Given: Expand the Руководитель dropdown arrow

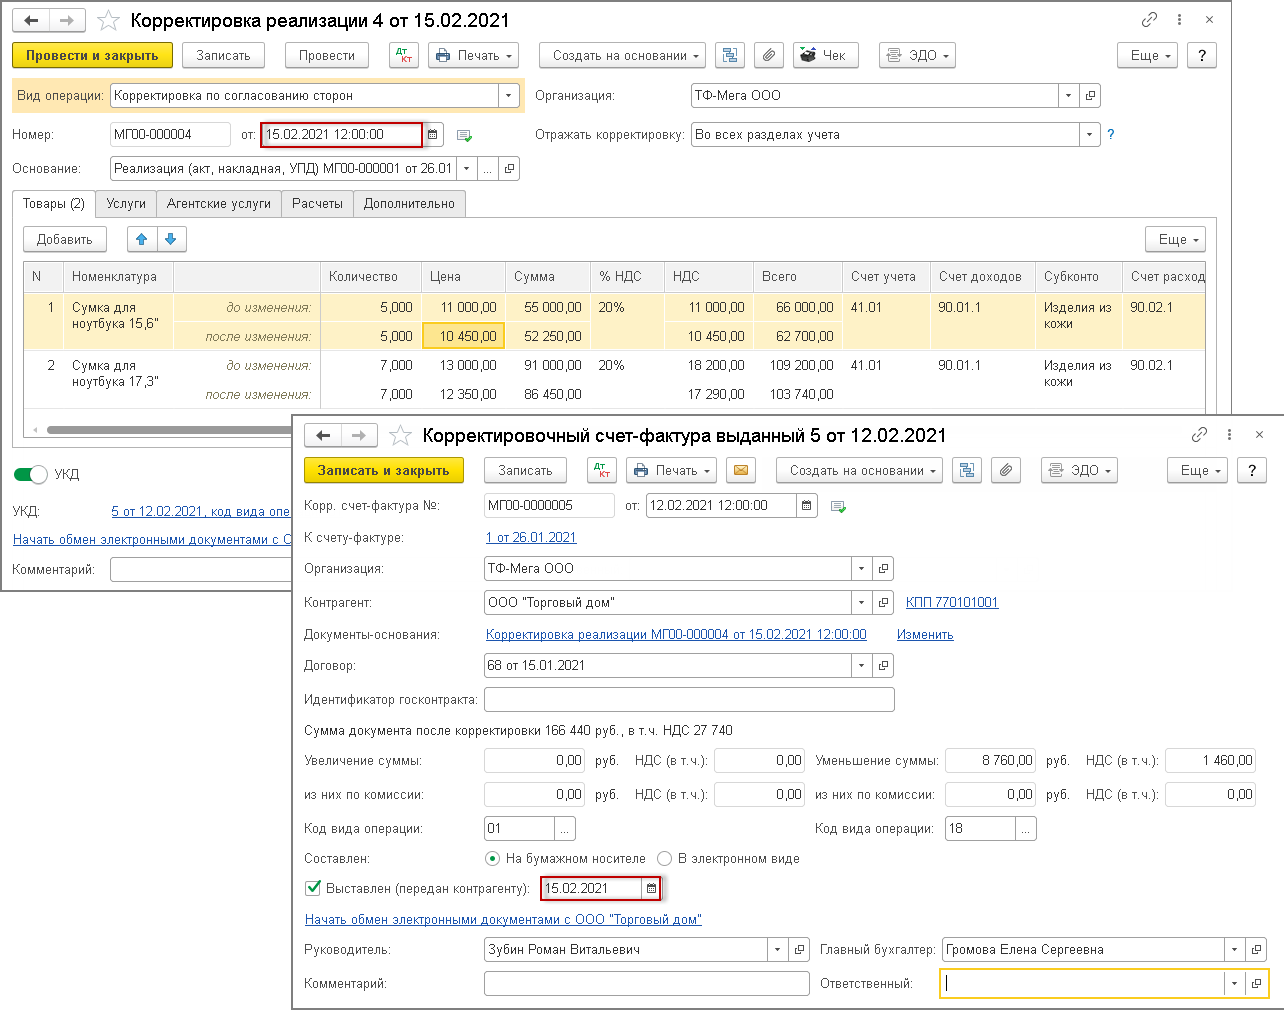Looking at the screenshot, I should [778, 950].
